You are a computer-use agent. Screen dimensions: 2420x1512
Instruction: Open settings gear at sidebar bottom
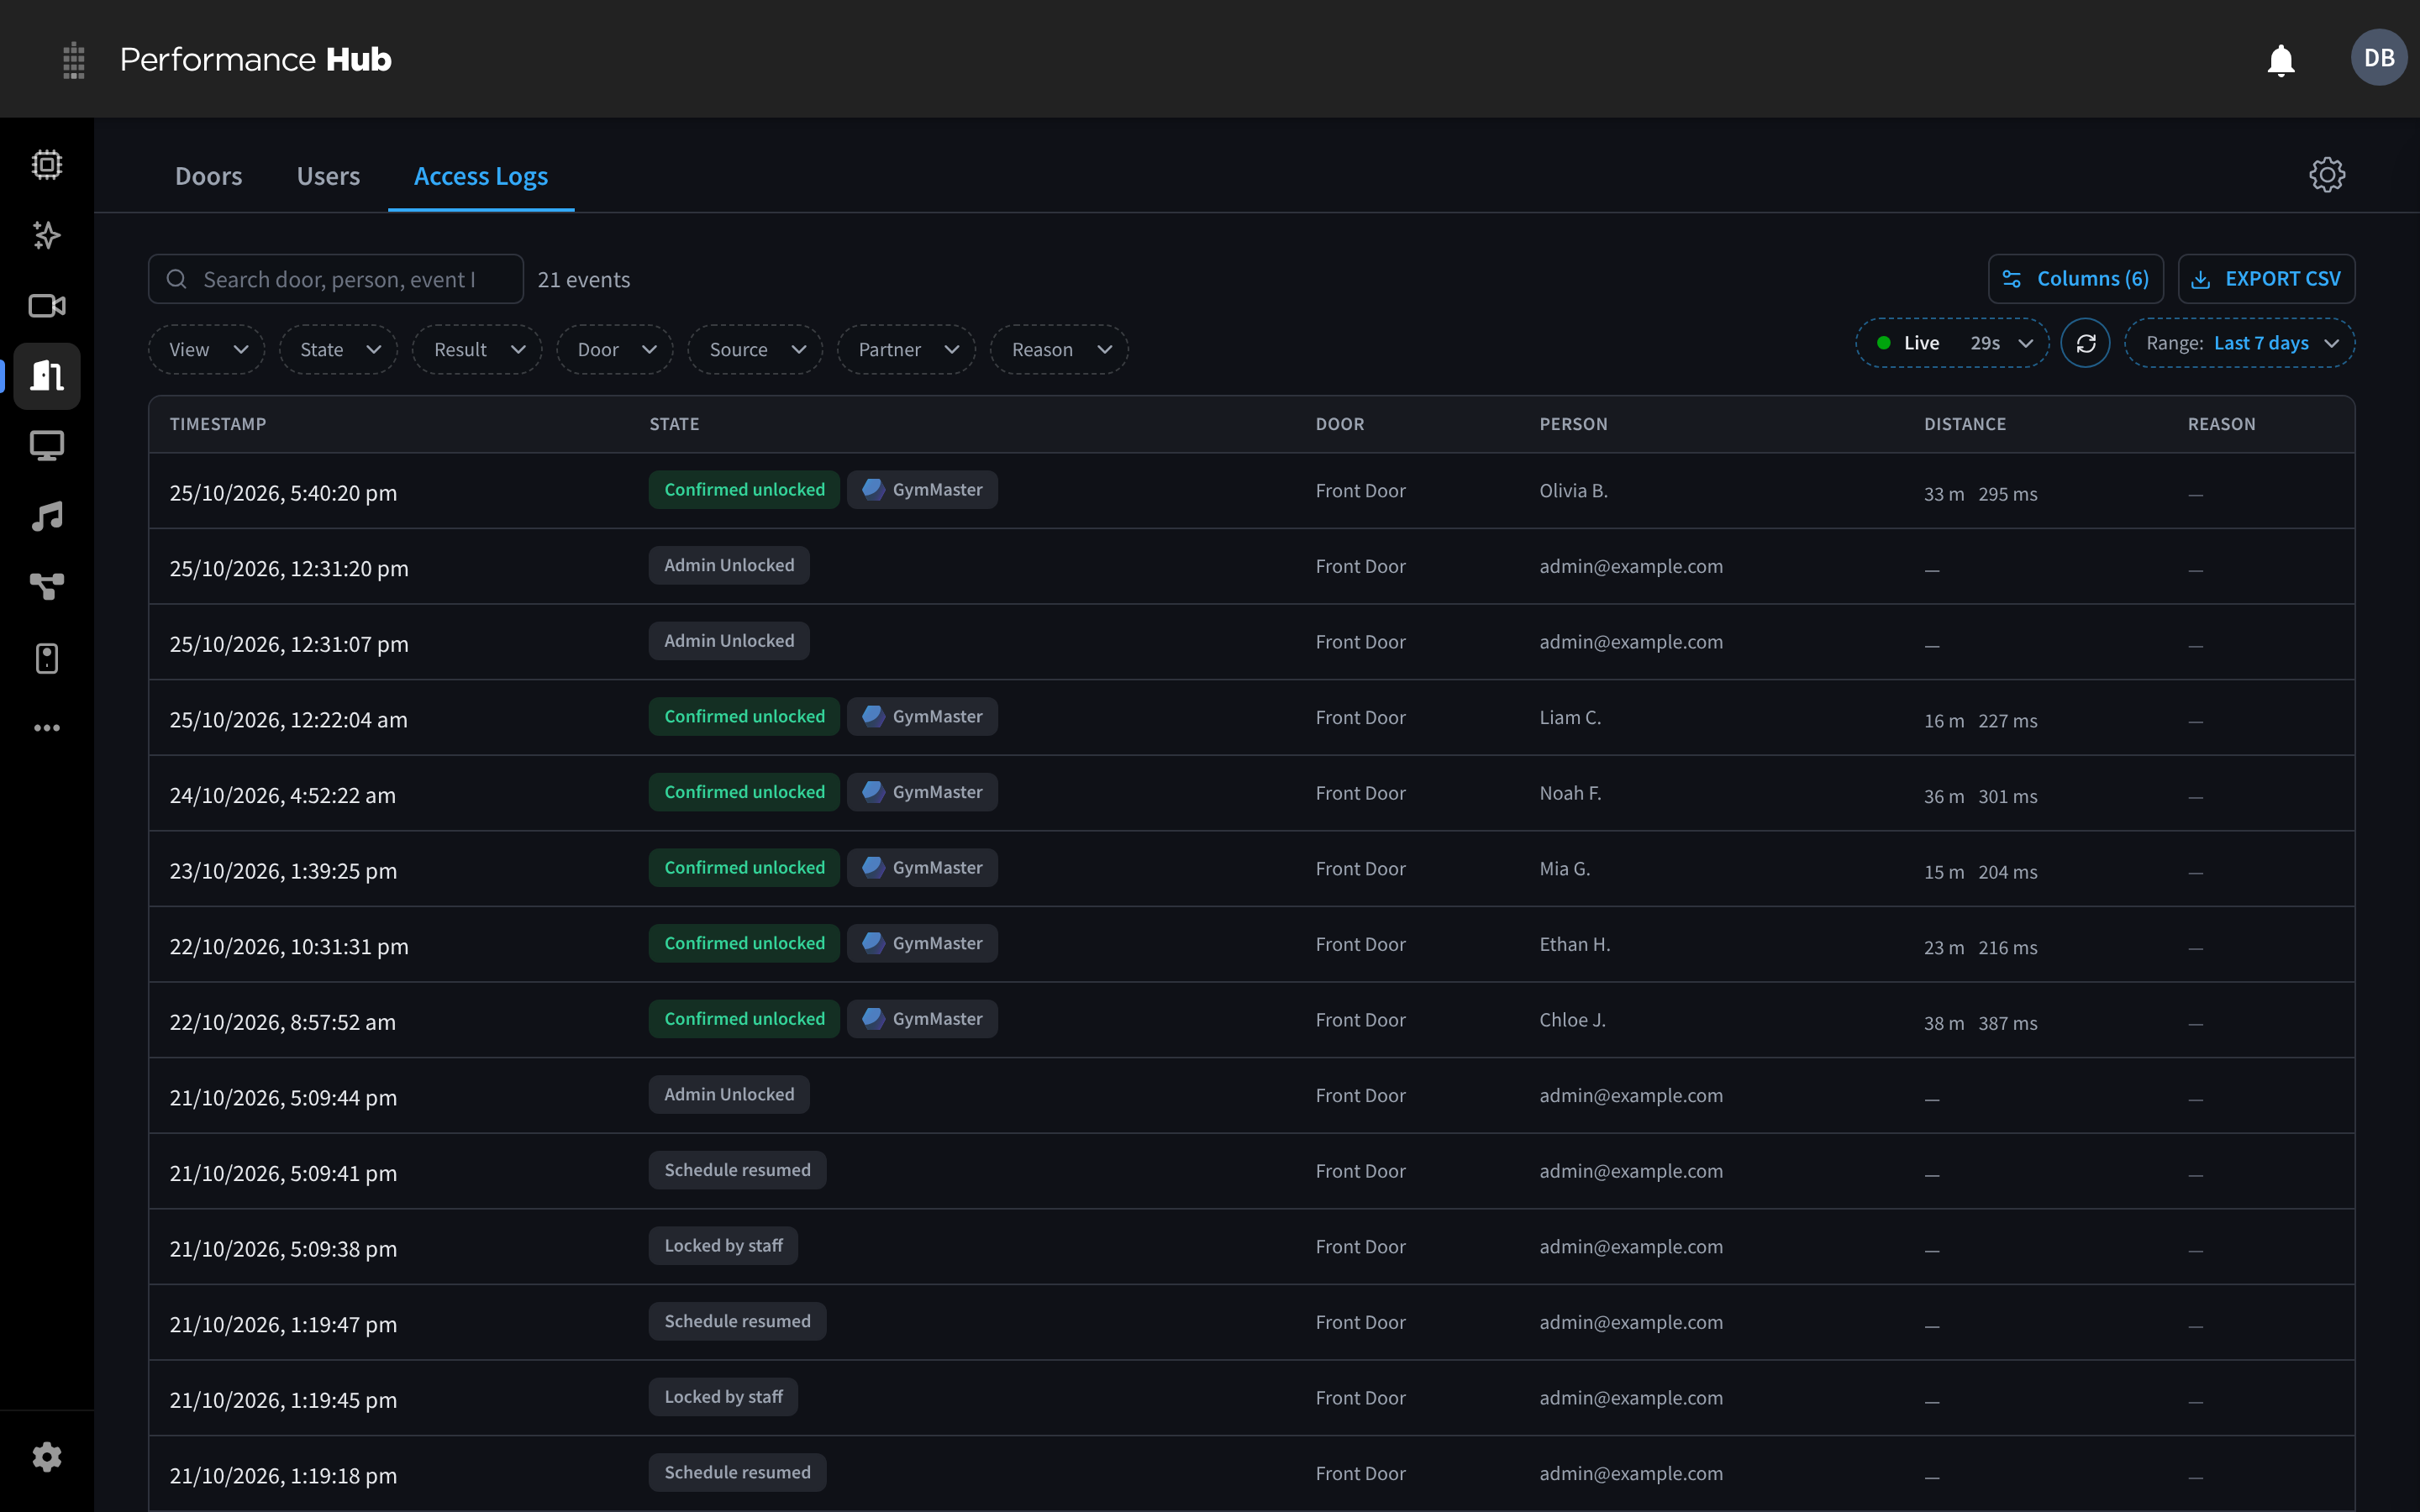[x=47, y=1457]
